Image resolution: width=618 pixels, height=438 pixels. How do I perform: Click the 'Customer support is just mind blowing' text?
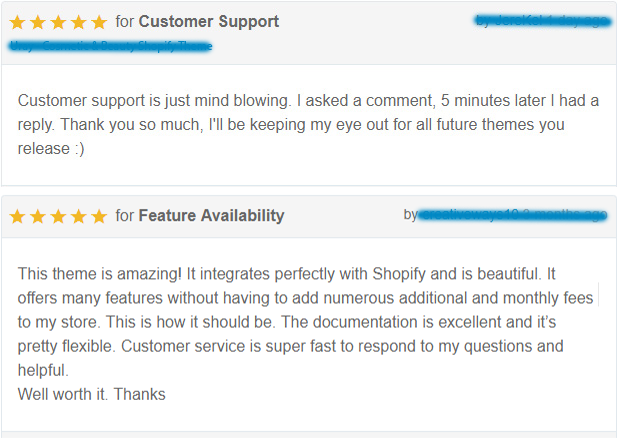(x=154, y=101)
